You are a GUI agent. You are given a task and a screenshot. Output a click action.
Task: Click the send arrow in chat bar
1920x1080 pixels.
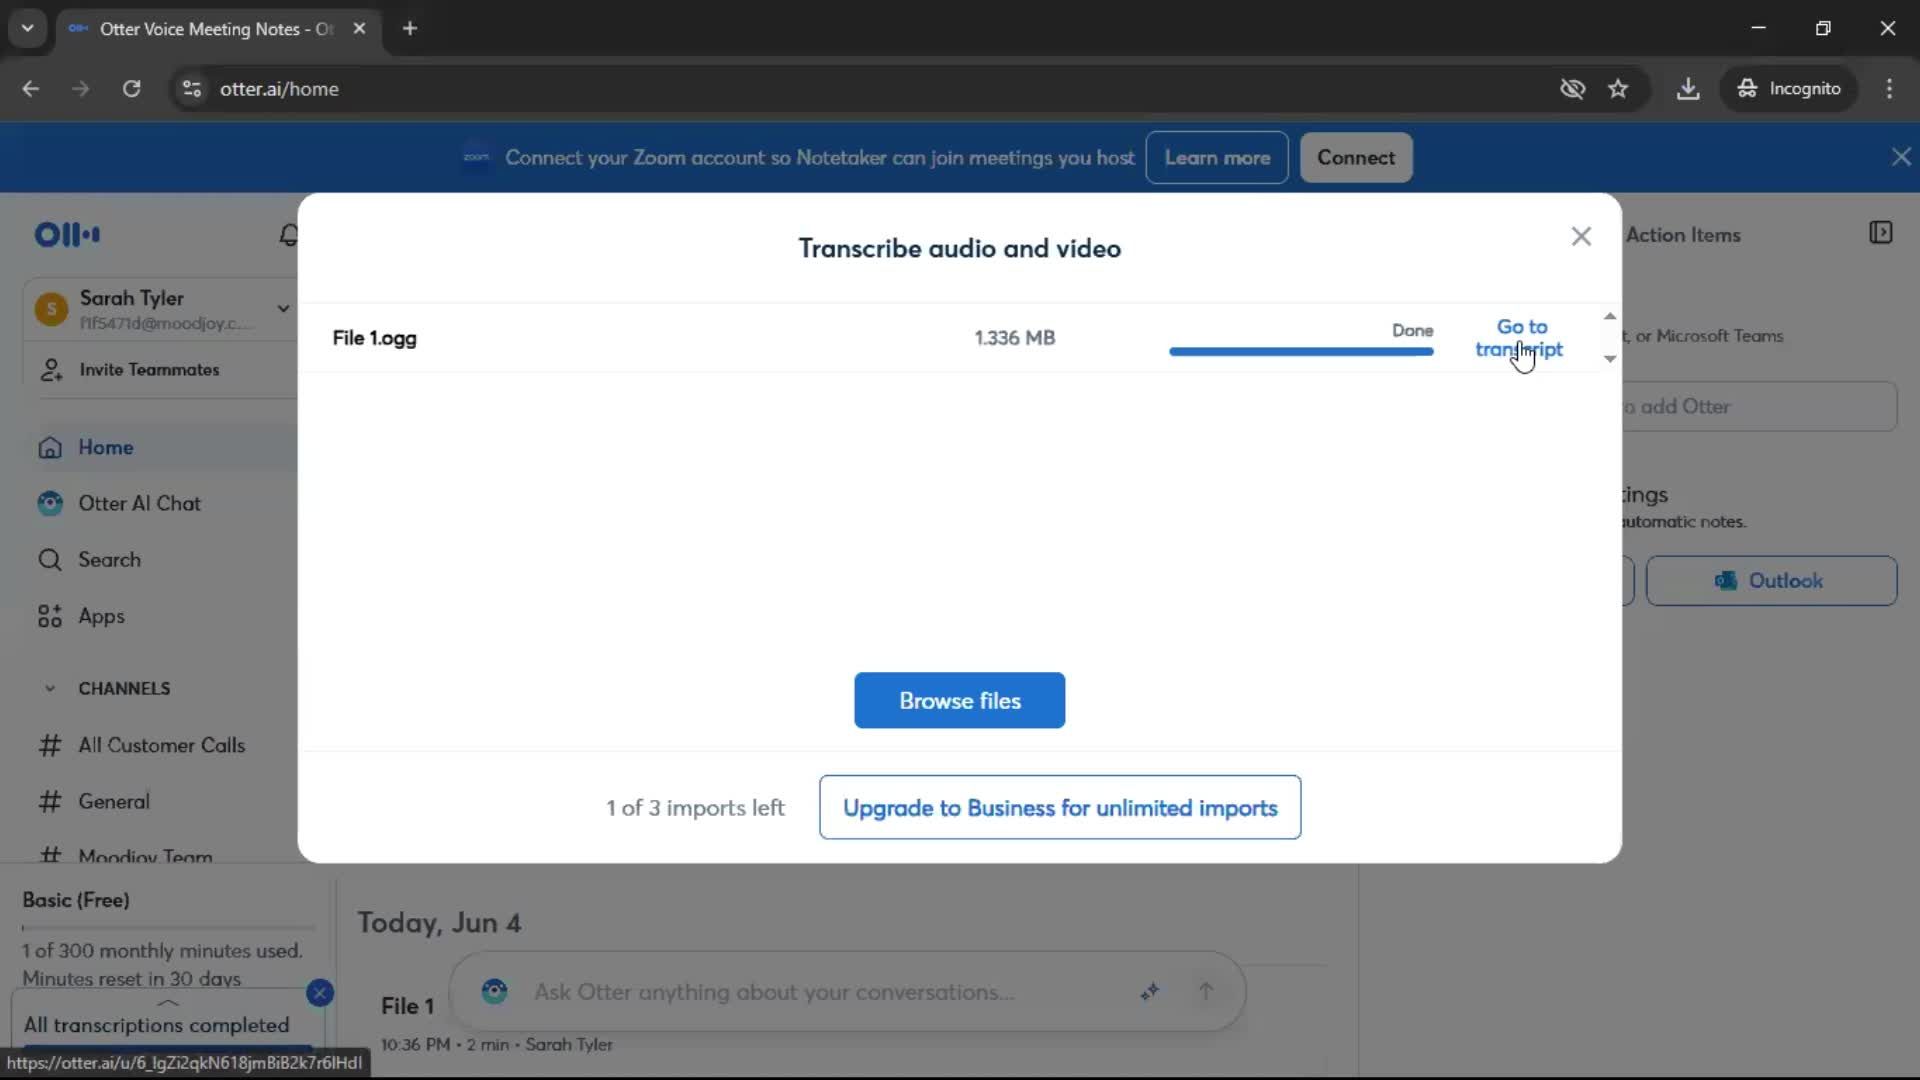click(x=1206, y=991)
